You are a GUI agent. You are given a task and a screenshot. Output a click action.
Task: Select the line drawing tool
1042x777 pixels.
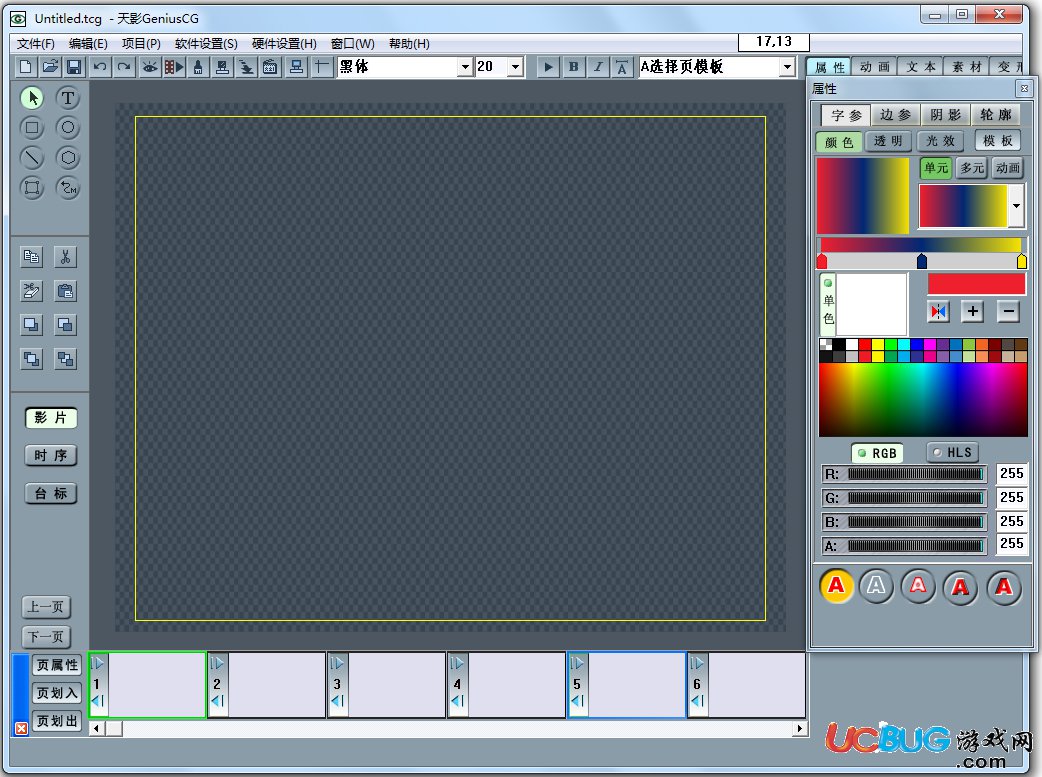[x=31, y=158]
